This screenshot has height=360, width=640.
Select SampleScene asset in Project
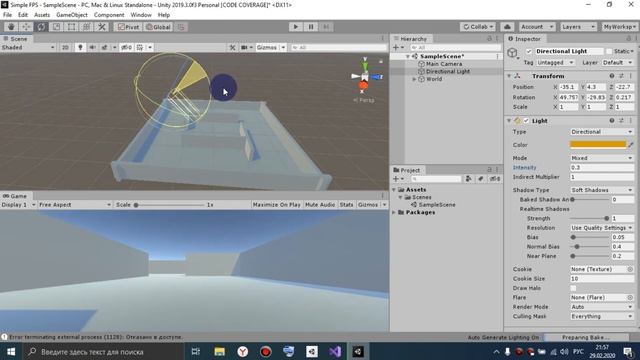tap(437, 205)
